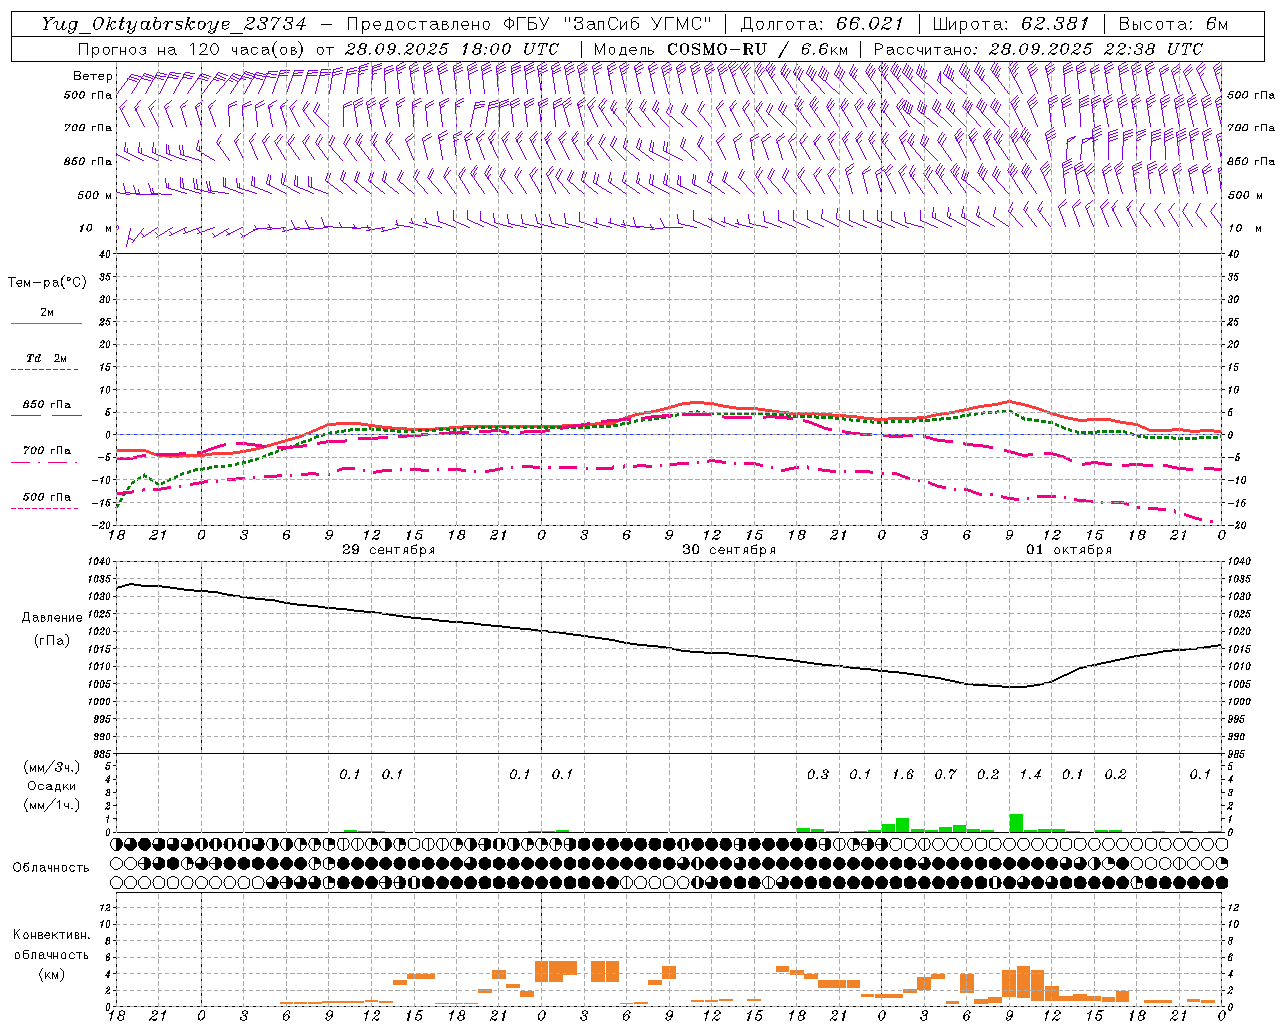Image resolution: width=1280 pixels, height=1024 pixels.
Task: Click the date label 29 сентября
Action: [388, 550]
